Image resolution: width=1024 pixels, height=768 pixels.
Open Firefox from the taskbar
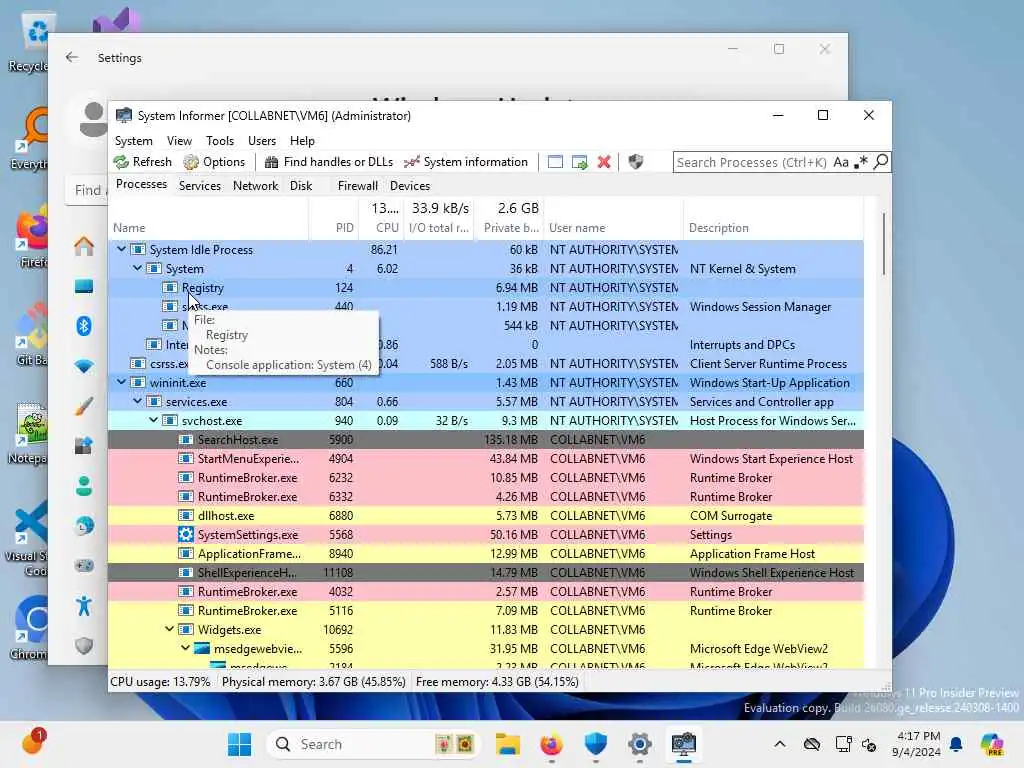tap(551, 744)
